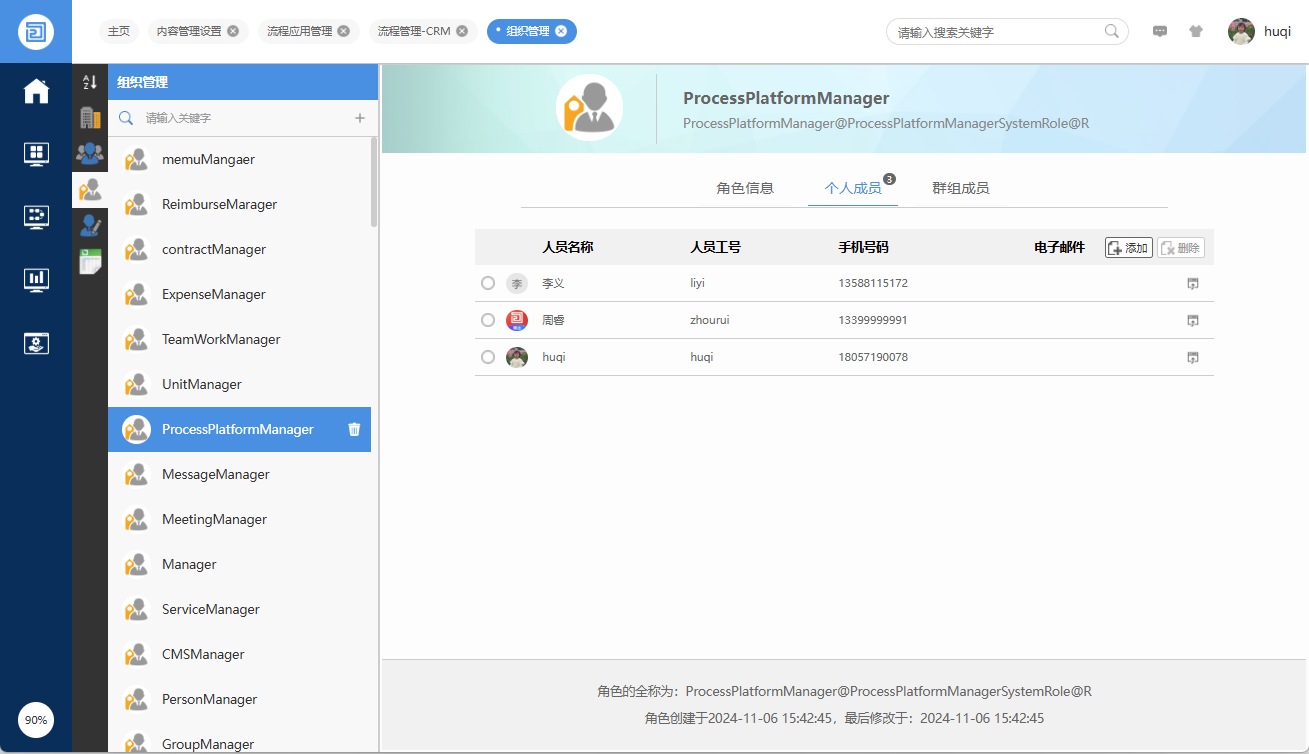
Task: Close the 流程管理-CRM tab
Action: point(462,31)
